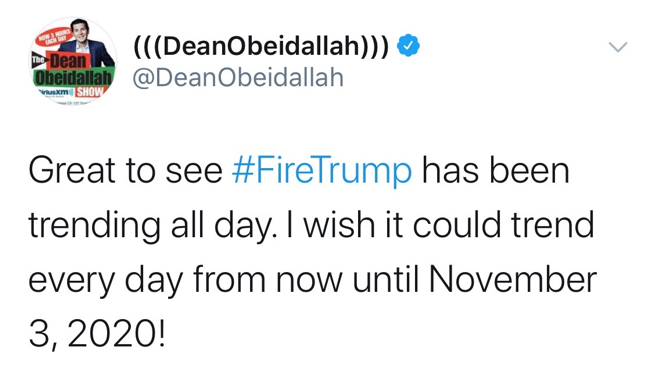Click the red Dean banner in avatar
The height and width of the screenshot is (367, 654).
pos(68,62)
